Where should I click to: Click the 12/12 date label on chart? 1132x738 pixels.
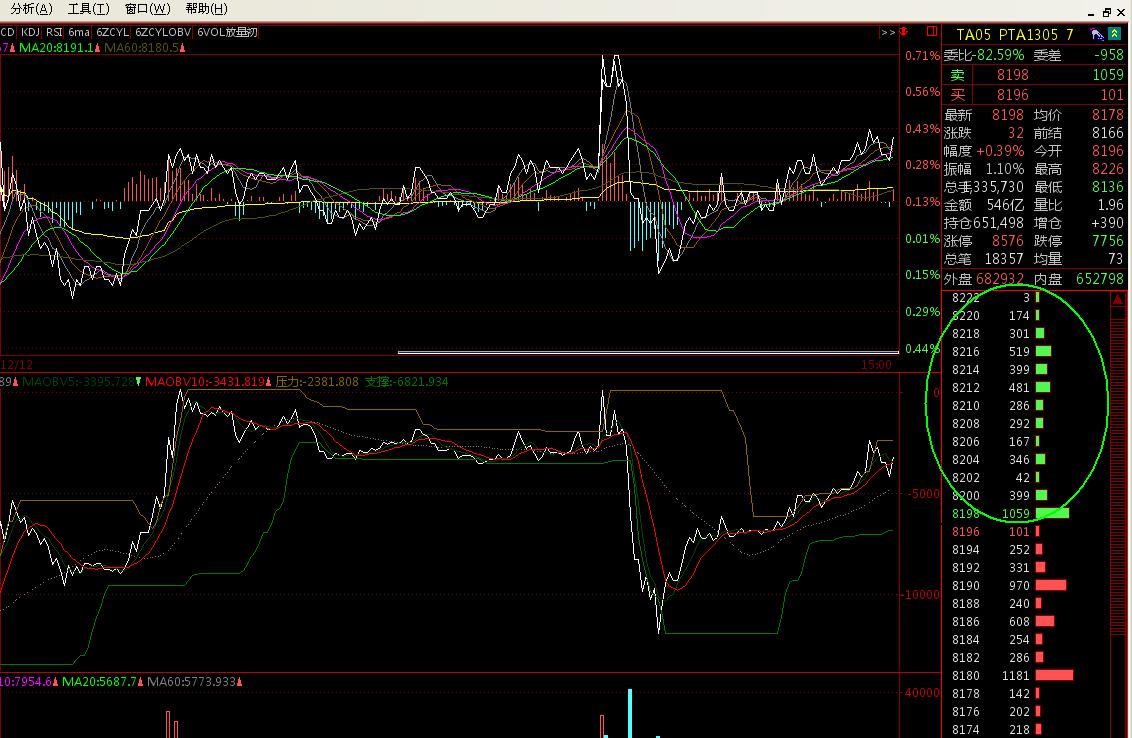(x=17, y=365)
